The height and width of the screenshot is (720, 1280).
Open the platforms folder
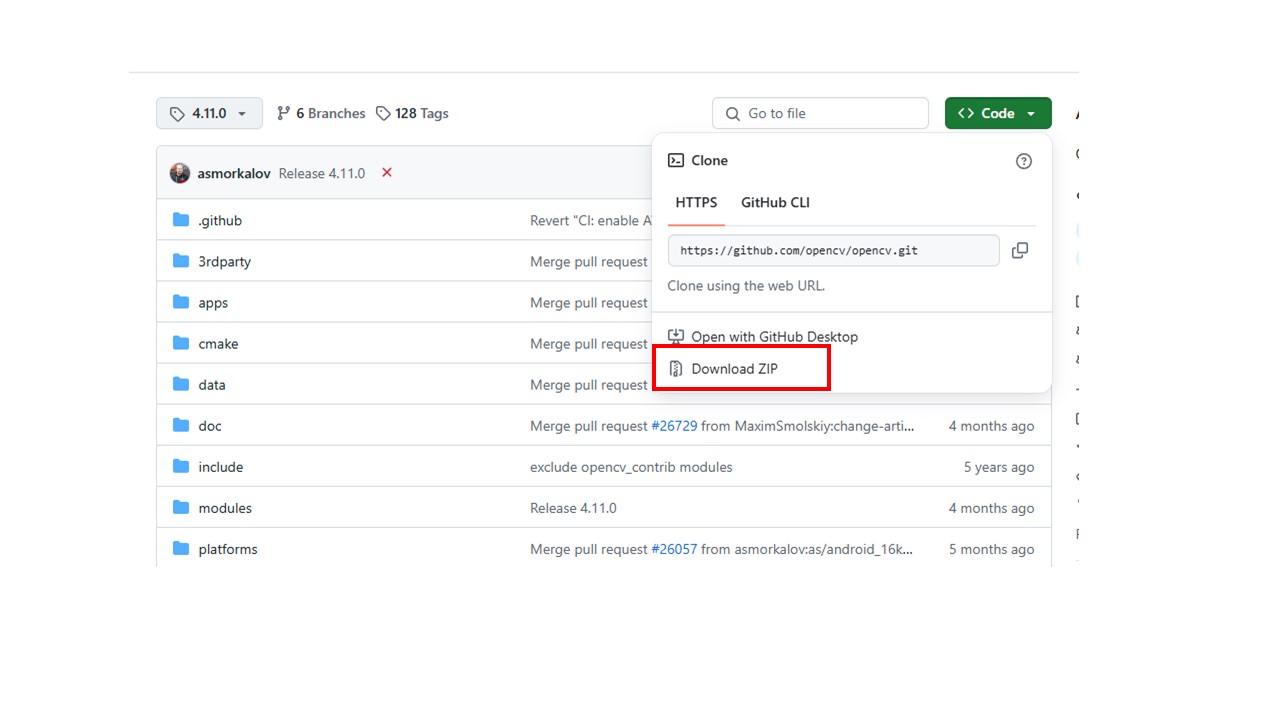click(228, 549)
